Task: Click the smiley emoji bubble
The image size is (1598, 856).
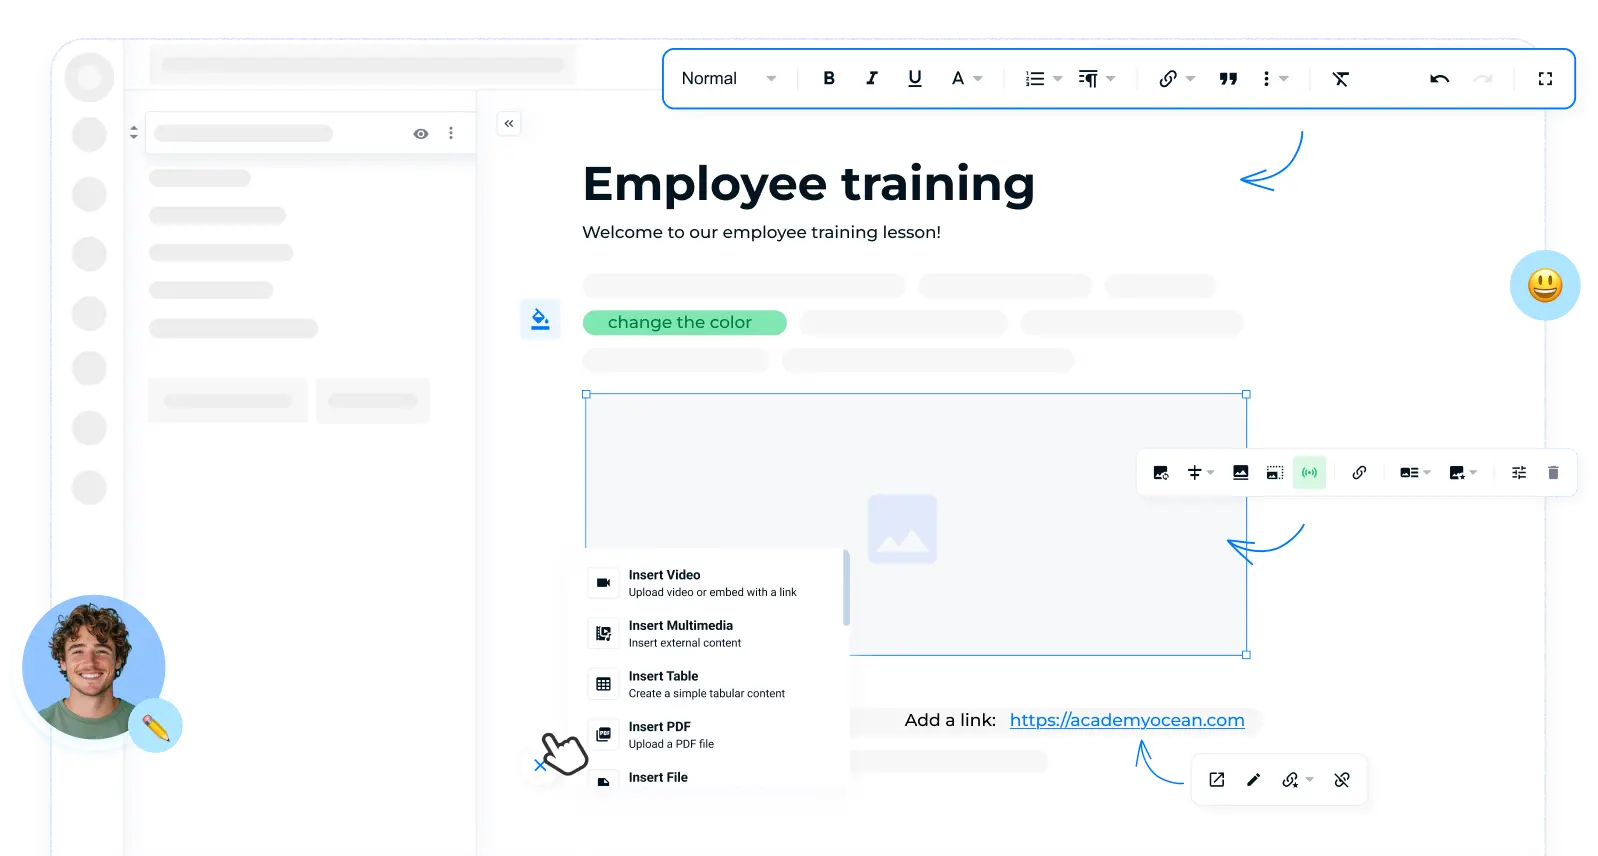Action: [1545, 285]
